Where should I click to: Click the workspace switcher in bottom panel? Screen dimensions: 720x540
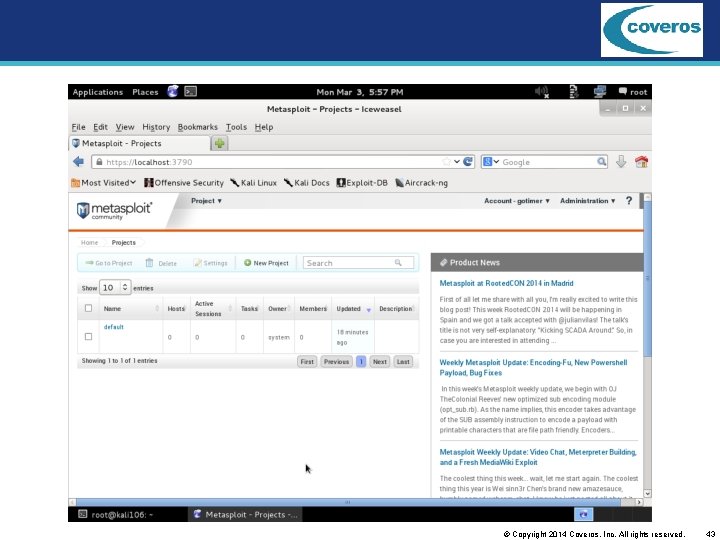point(584,514)
